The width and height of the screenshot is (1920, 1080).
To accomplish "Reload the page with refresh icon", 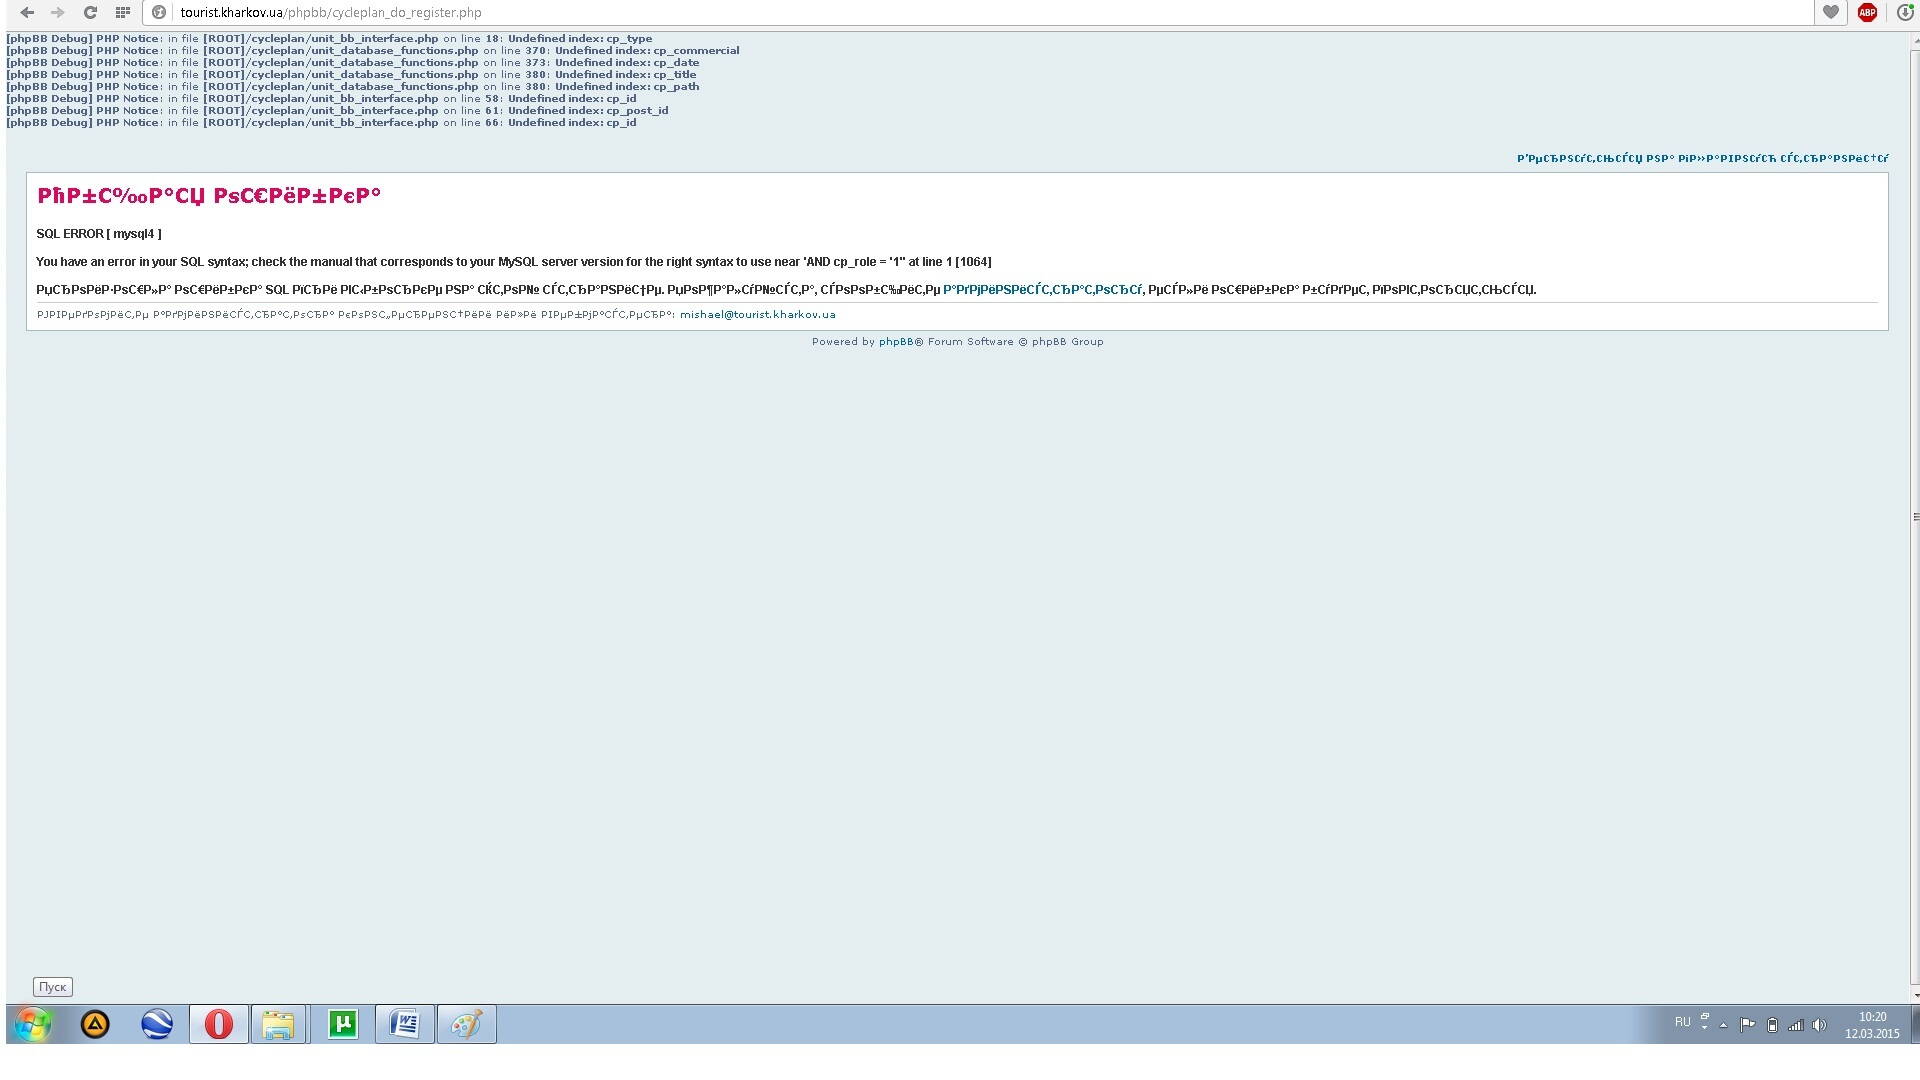I will point(90,12).
